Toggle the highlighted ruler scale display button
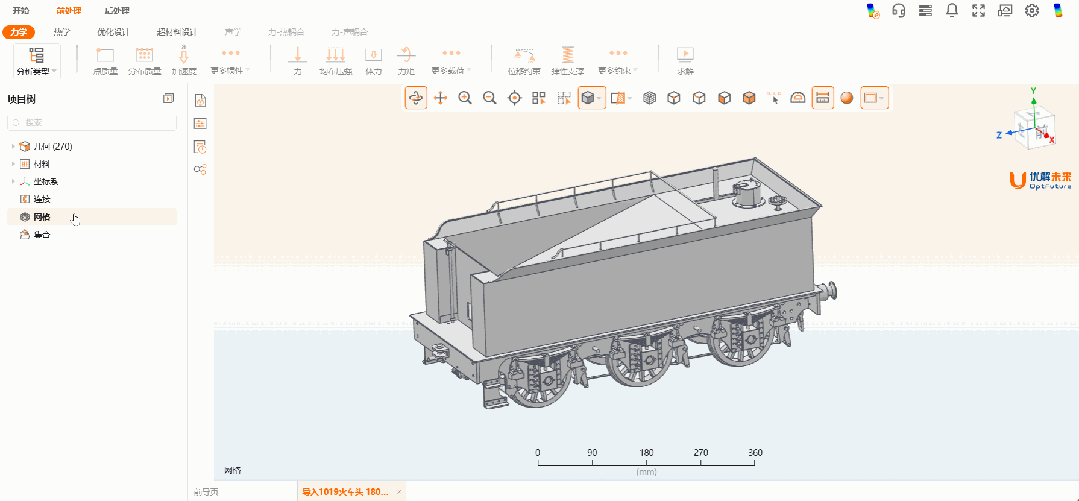Screen dimensions: 1079x501 tap(822, 98)
